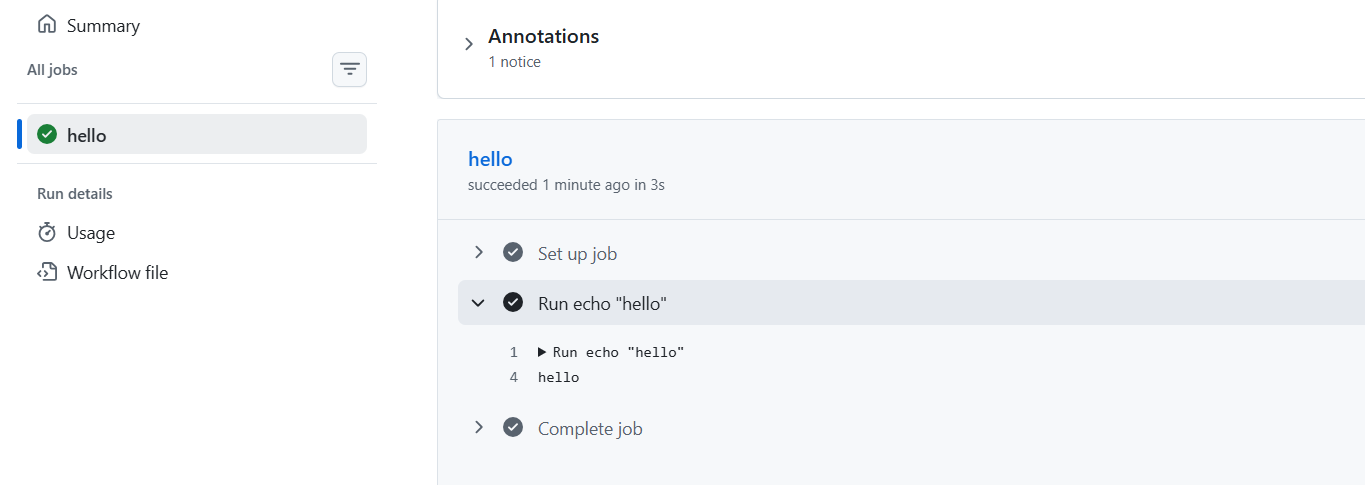Click the Run echo step checkmark icon
Screen dimensions: 1365x485
(513, 302)
